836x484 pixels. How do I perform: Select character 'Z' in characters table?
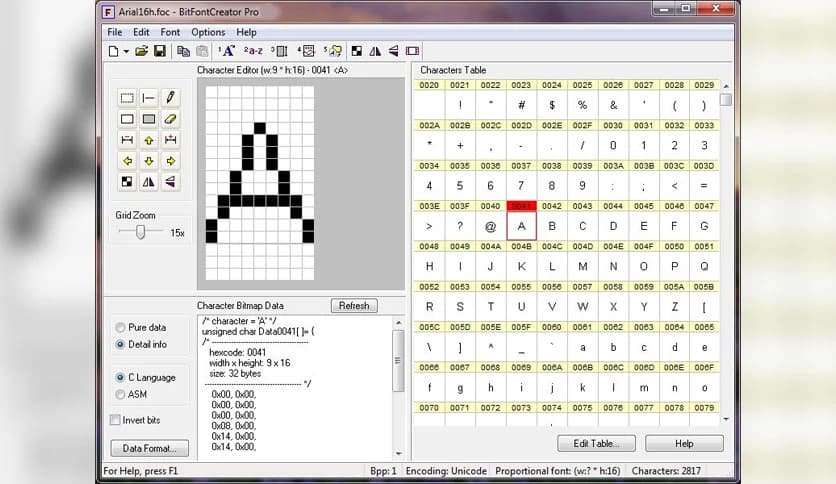(x=674, y=307)
